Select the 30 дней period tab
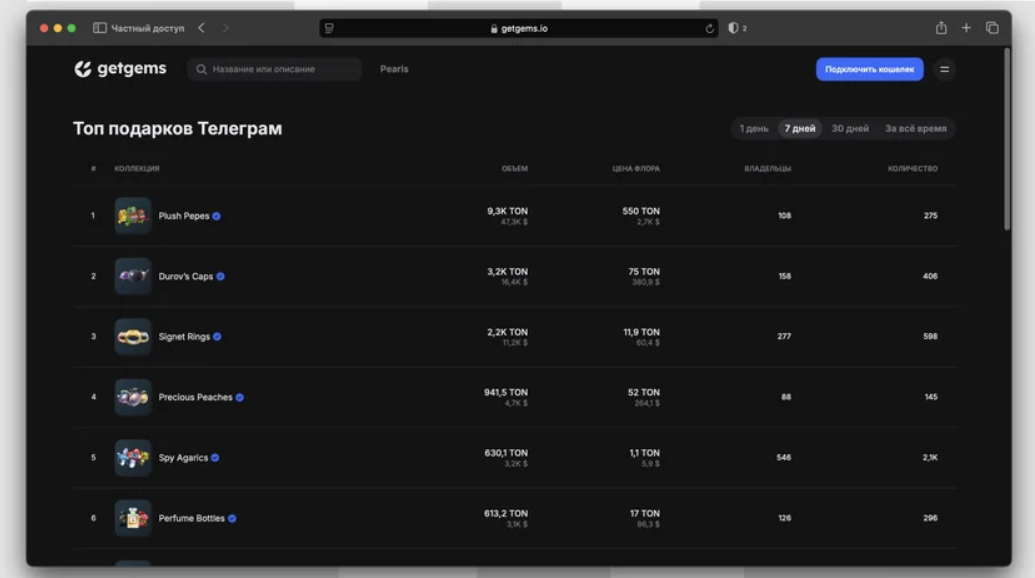 [850, 129]
